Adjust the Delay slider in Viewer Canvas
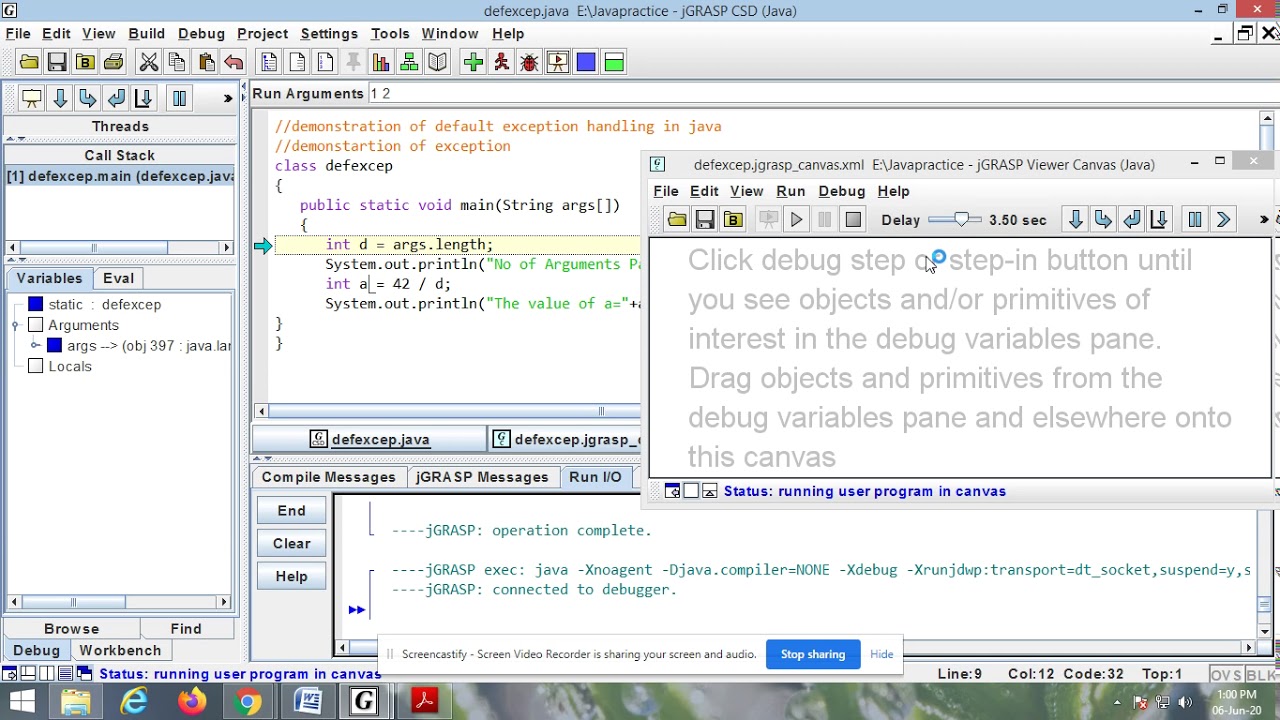Image resolution: width=1280 pixels, height=720 pixels. [x=963, y=220]
